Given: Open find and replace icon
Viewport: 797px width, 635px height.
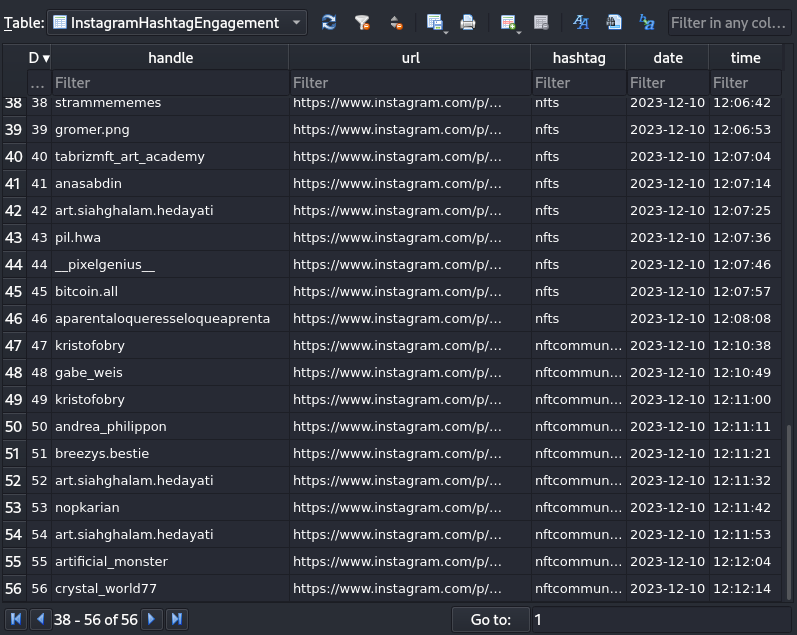Looking at the screenshot, I should pyautogui.click(x=647, y=22).
